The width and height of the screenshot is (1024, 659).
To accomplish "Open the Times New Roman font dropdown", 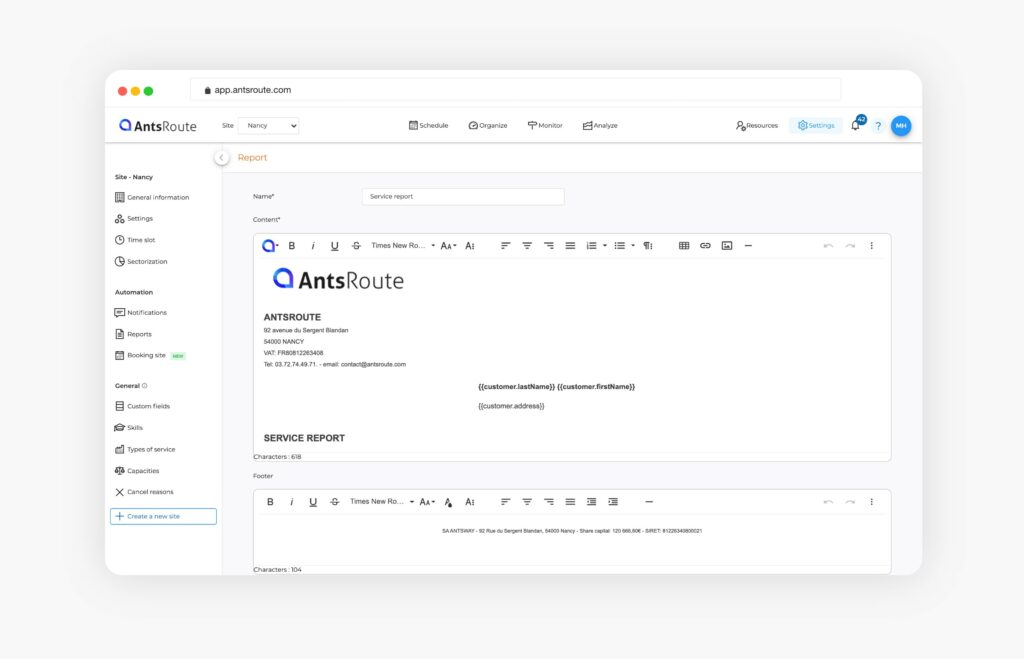I will pyautogui.click(x=398, y=245).
